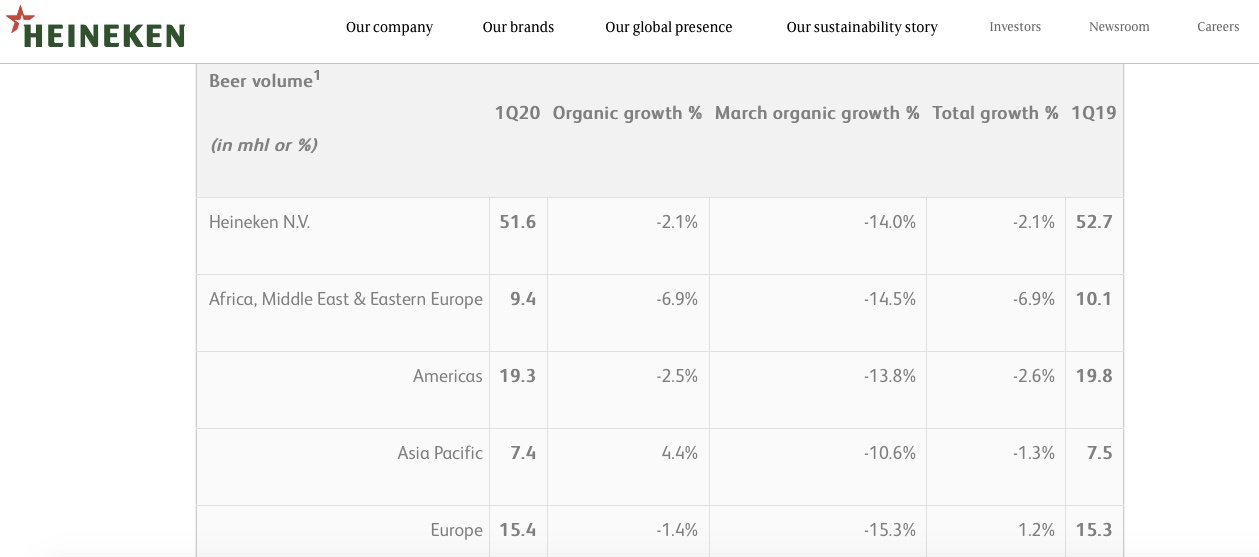This screenshot has width=1259, height=557.
Task: Select the Americas row label
Action: pos(448,376)
